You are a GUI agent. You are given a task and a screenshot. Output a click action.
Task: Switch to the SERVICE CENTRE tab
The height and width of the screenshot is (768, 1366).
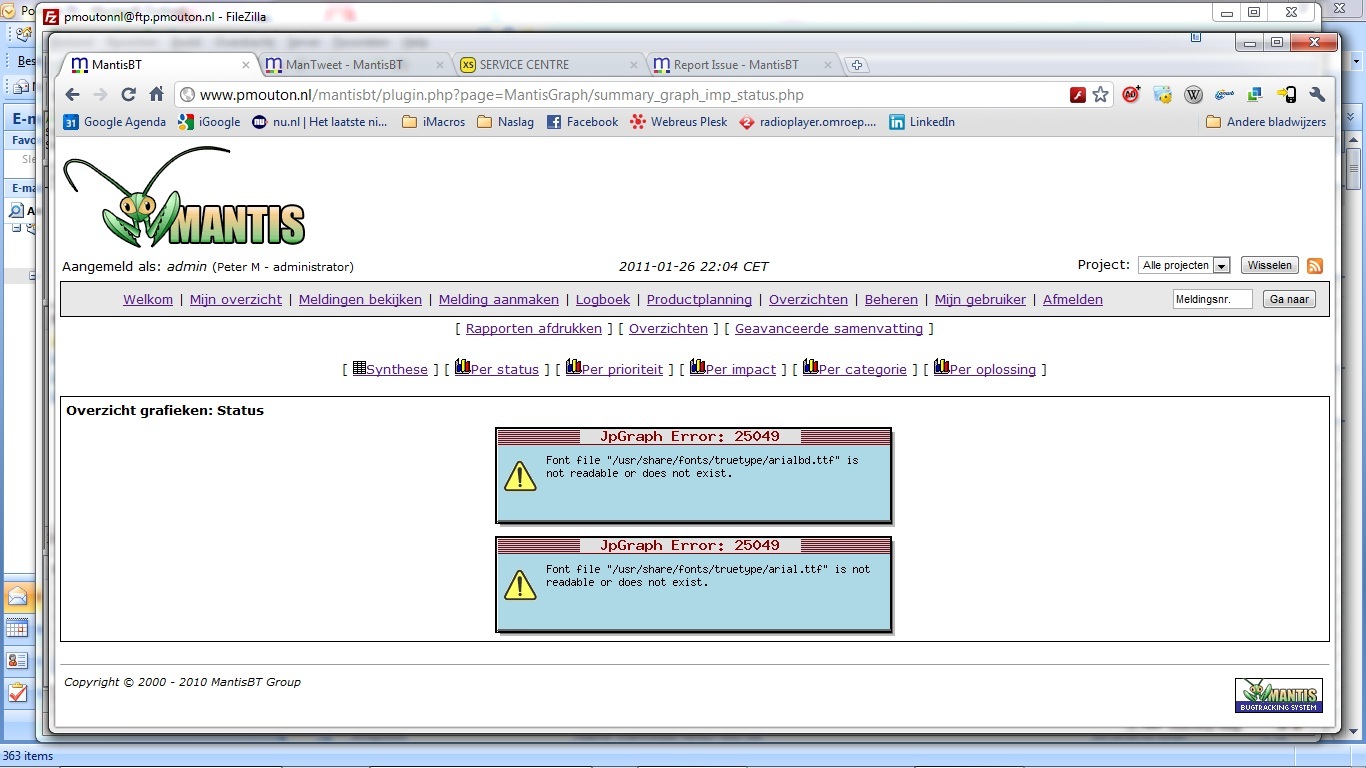[524, 65]
